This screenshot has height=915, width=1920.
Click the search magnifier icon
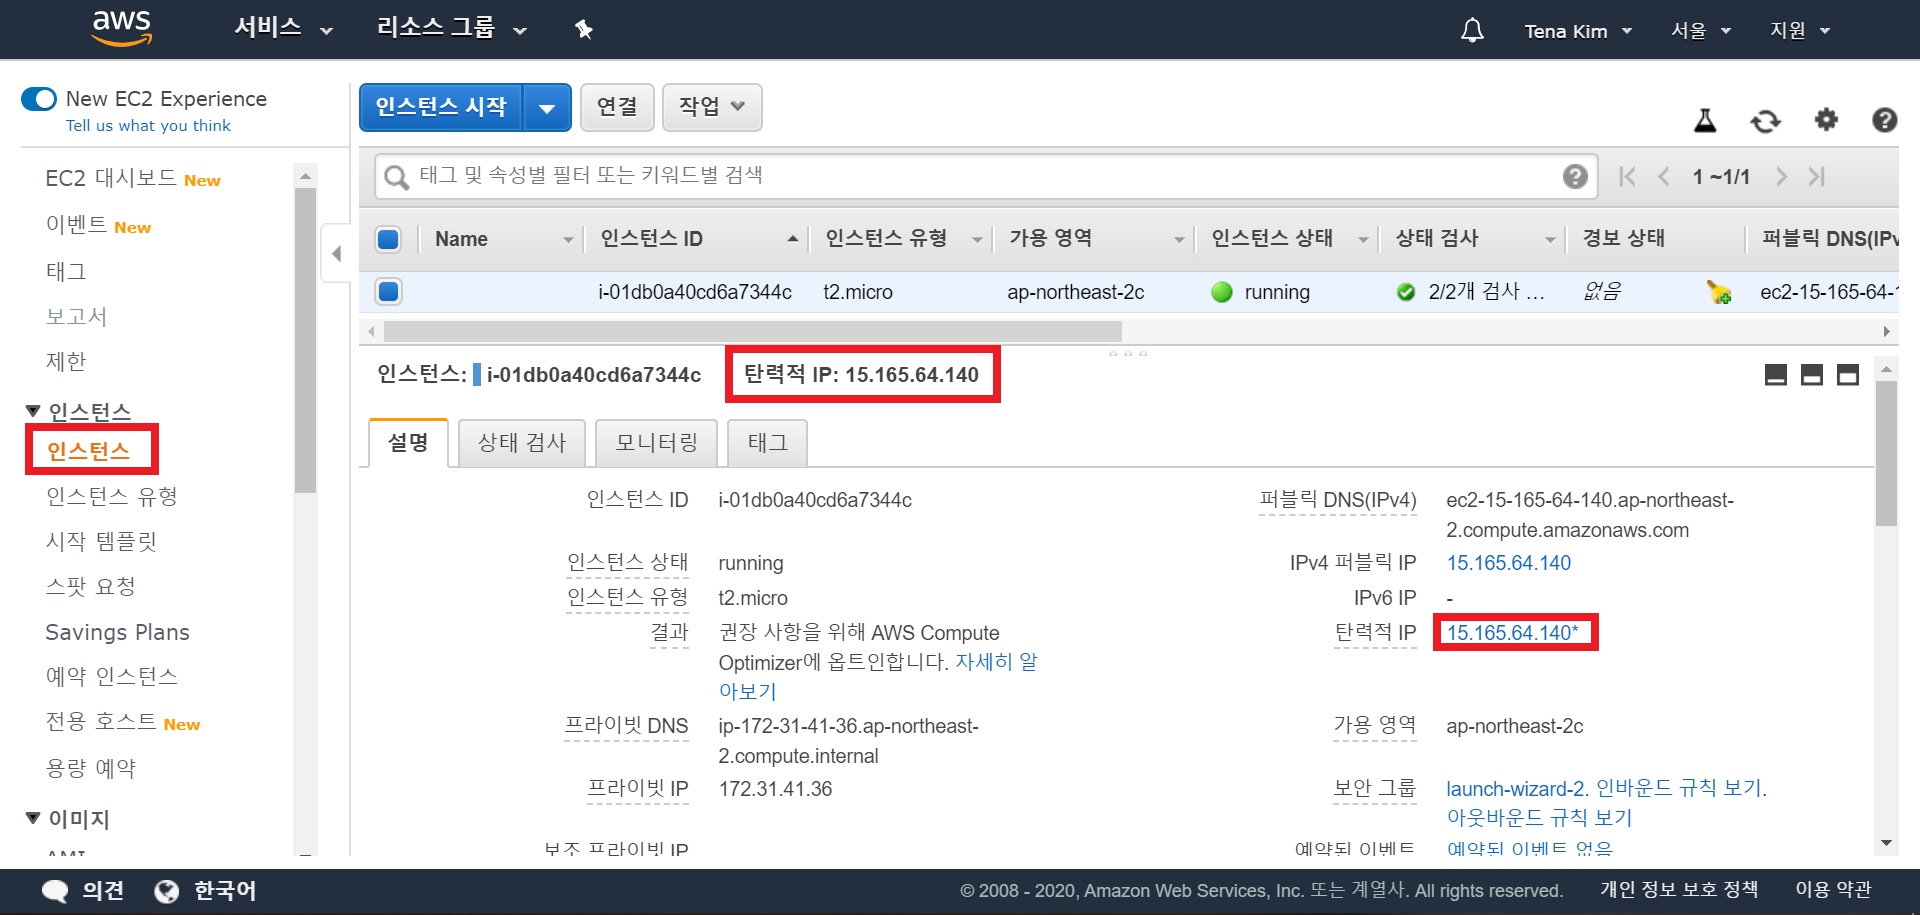click(397, 177)
